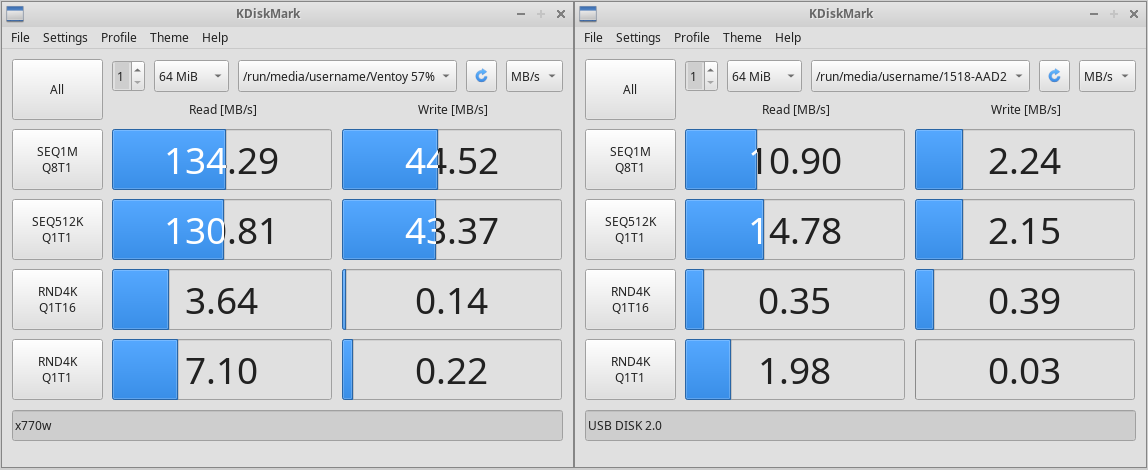Increase loop count in right window
The image size is (1148, 470).
click(x=711, y=70)
